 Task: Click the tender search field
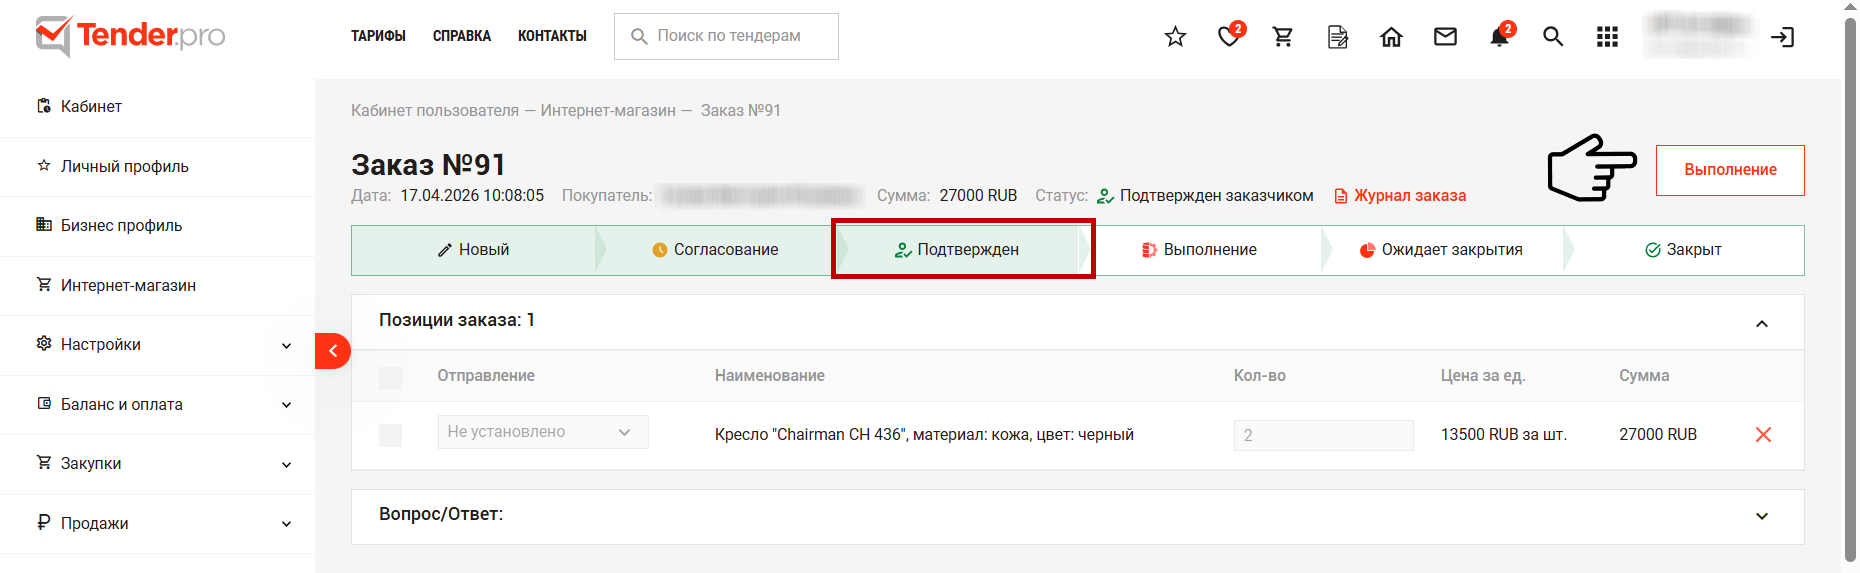pyautogui.click(x=726, y=36)
